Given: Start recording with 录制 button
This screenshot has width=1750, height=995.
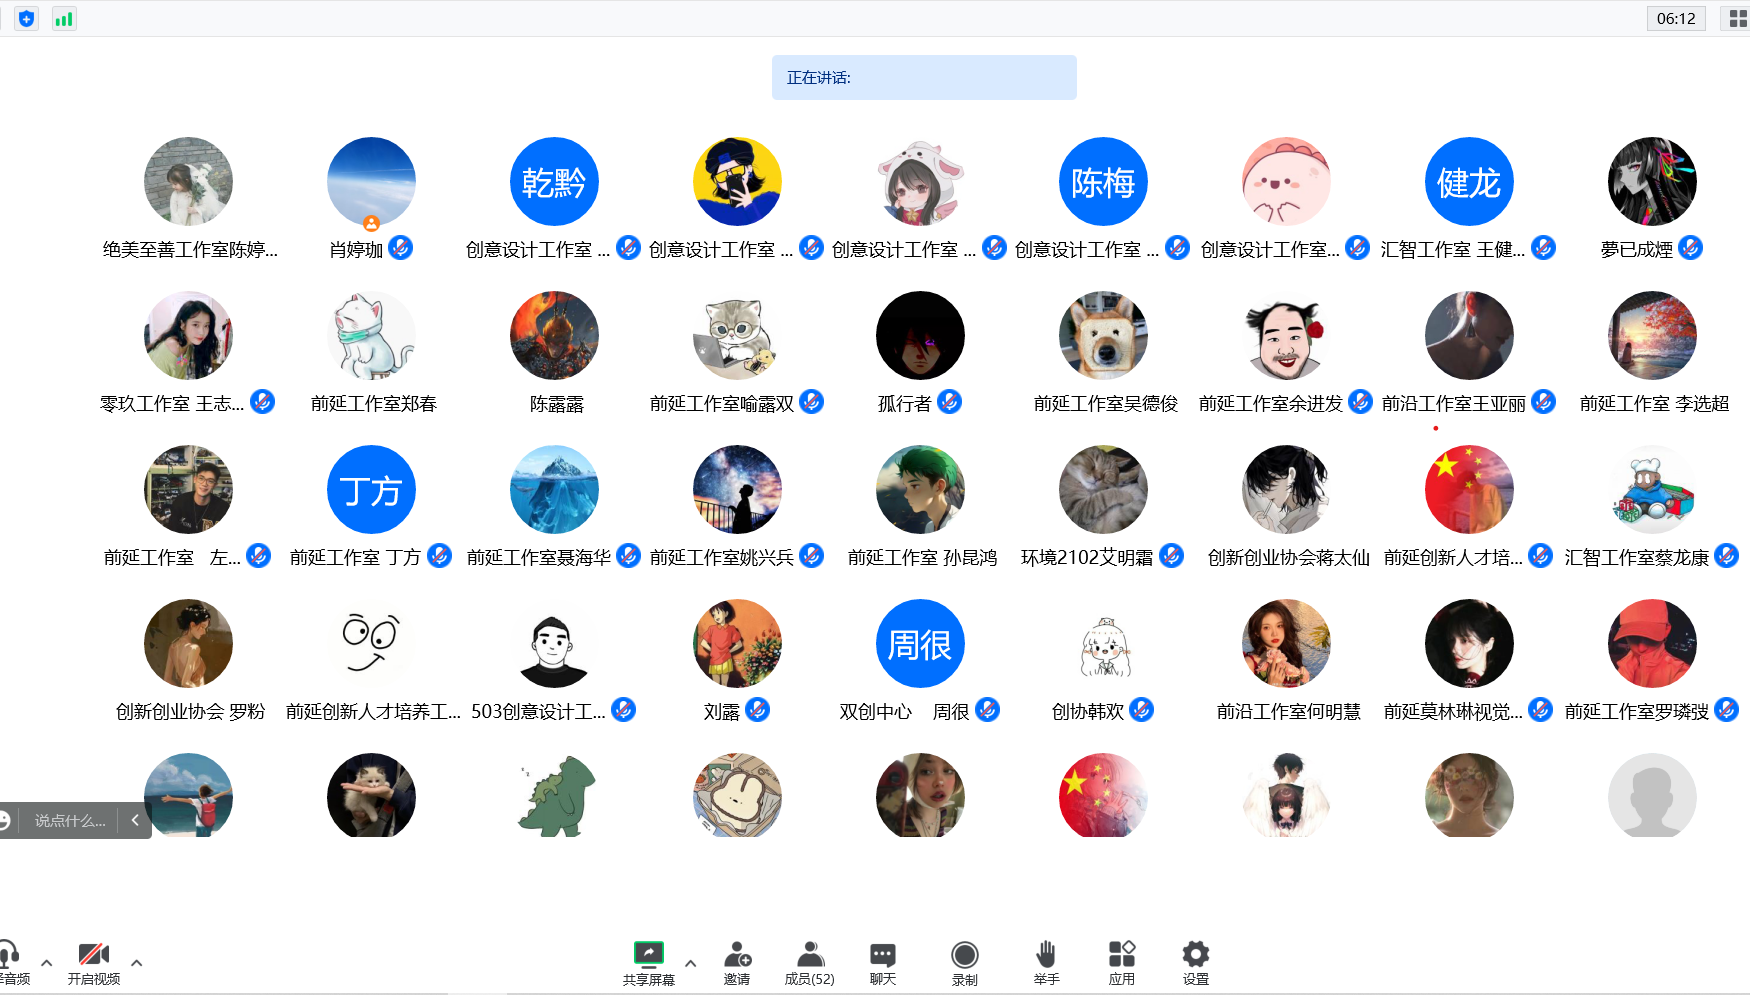Looking at the screenshot, I should coord(964,954).
